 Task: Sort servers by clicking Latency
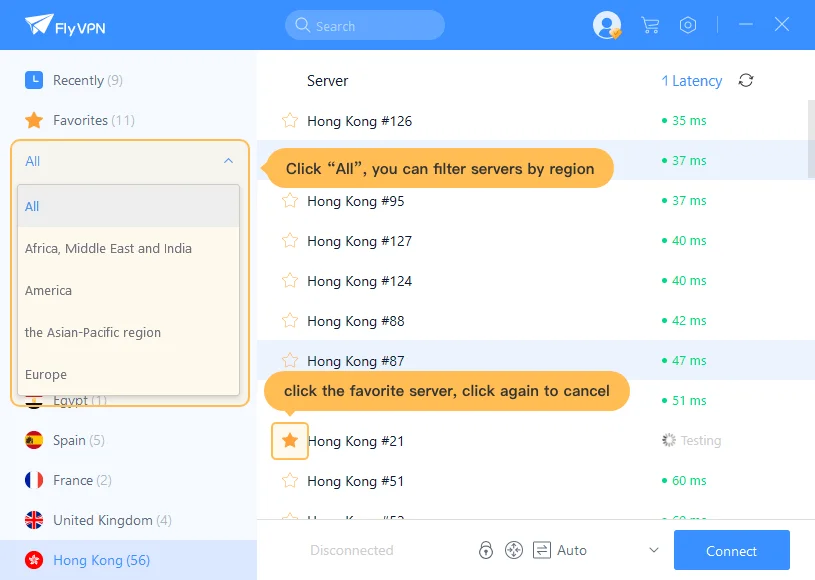(x=691, y=81)
